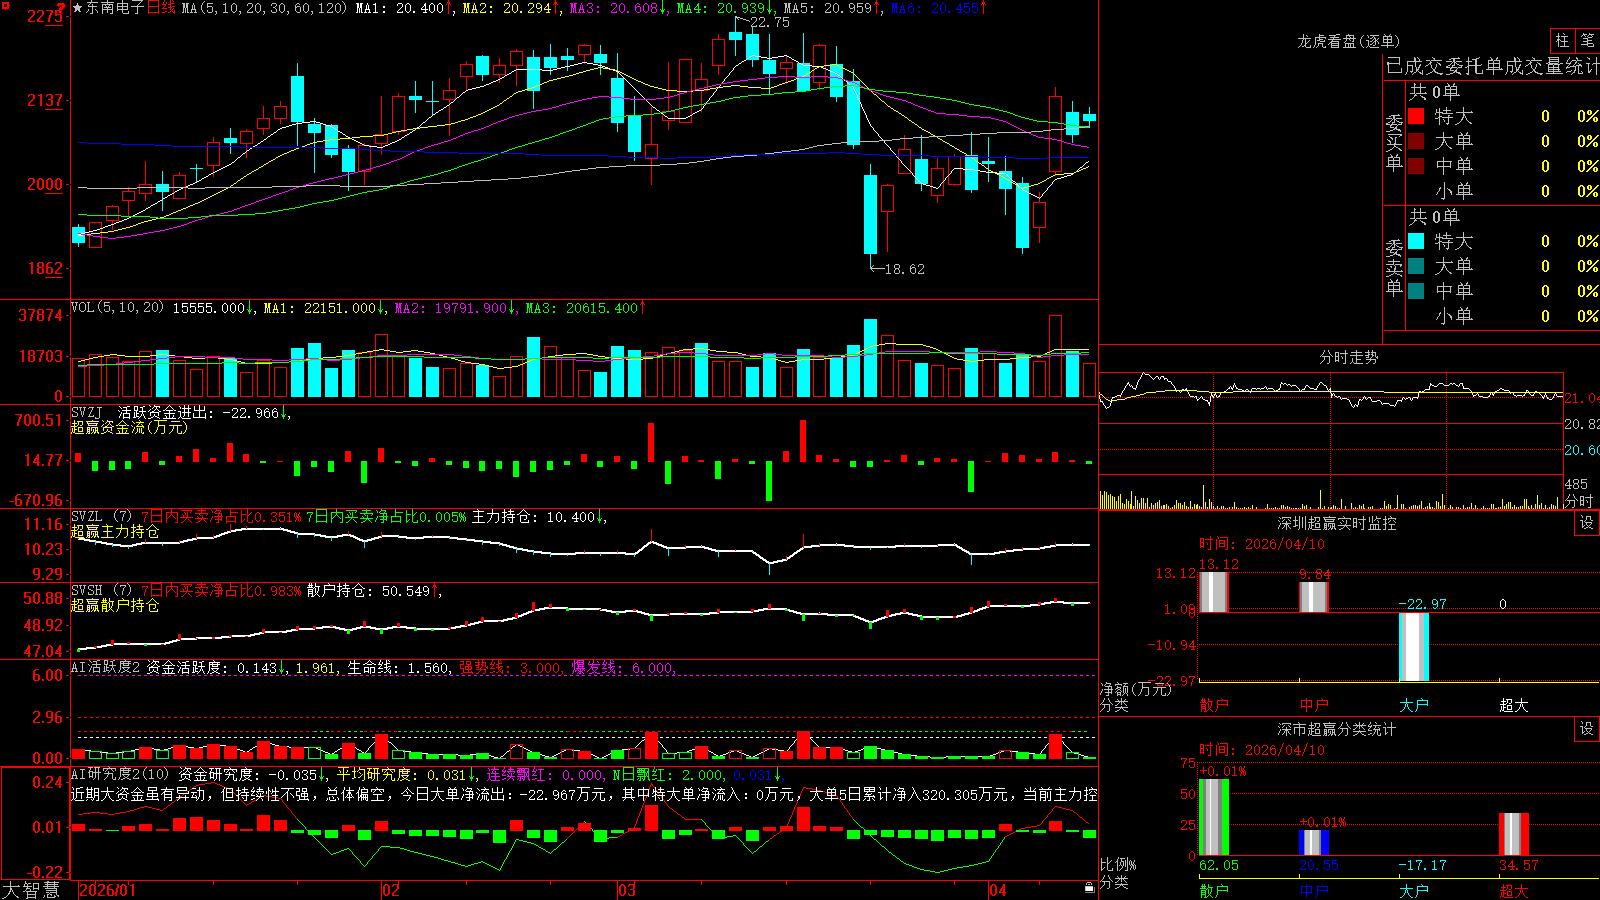Click the 超大 label in 深圳超赢实时监控
The width and height of the screenshot is (1600, 900).
[1514, 705]
